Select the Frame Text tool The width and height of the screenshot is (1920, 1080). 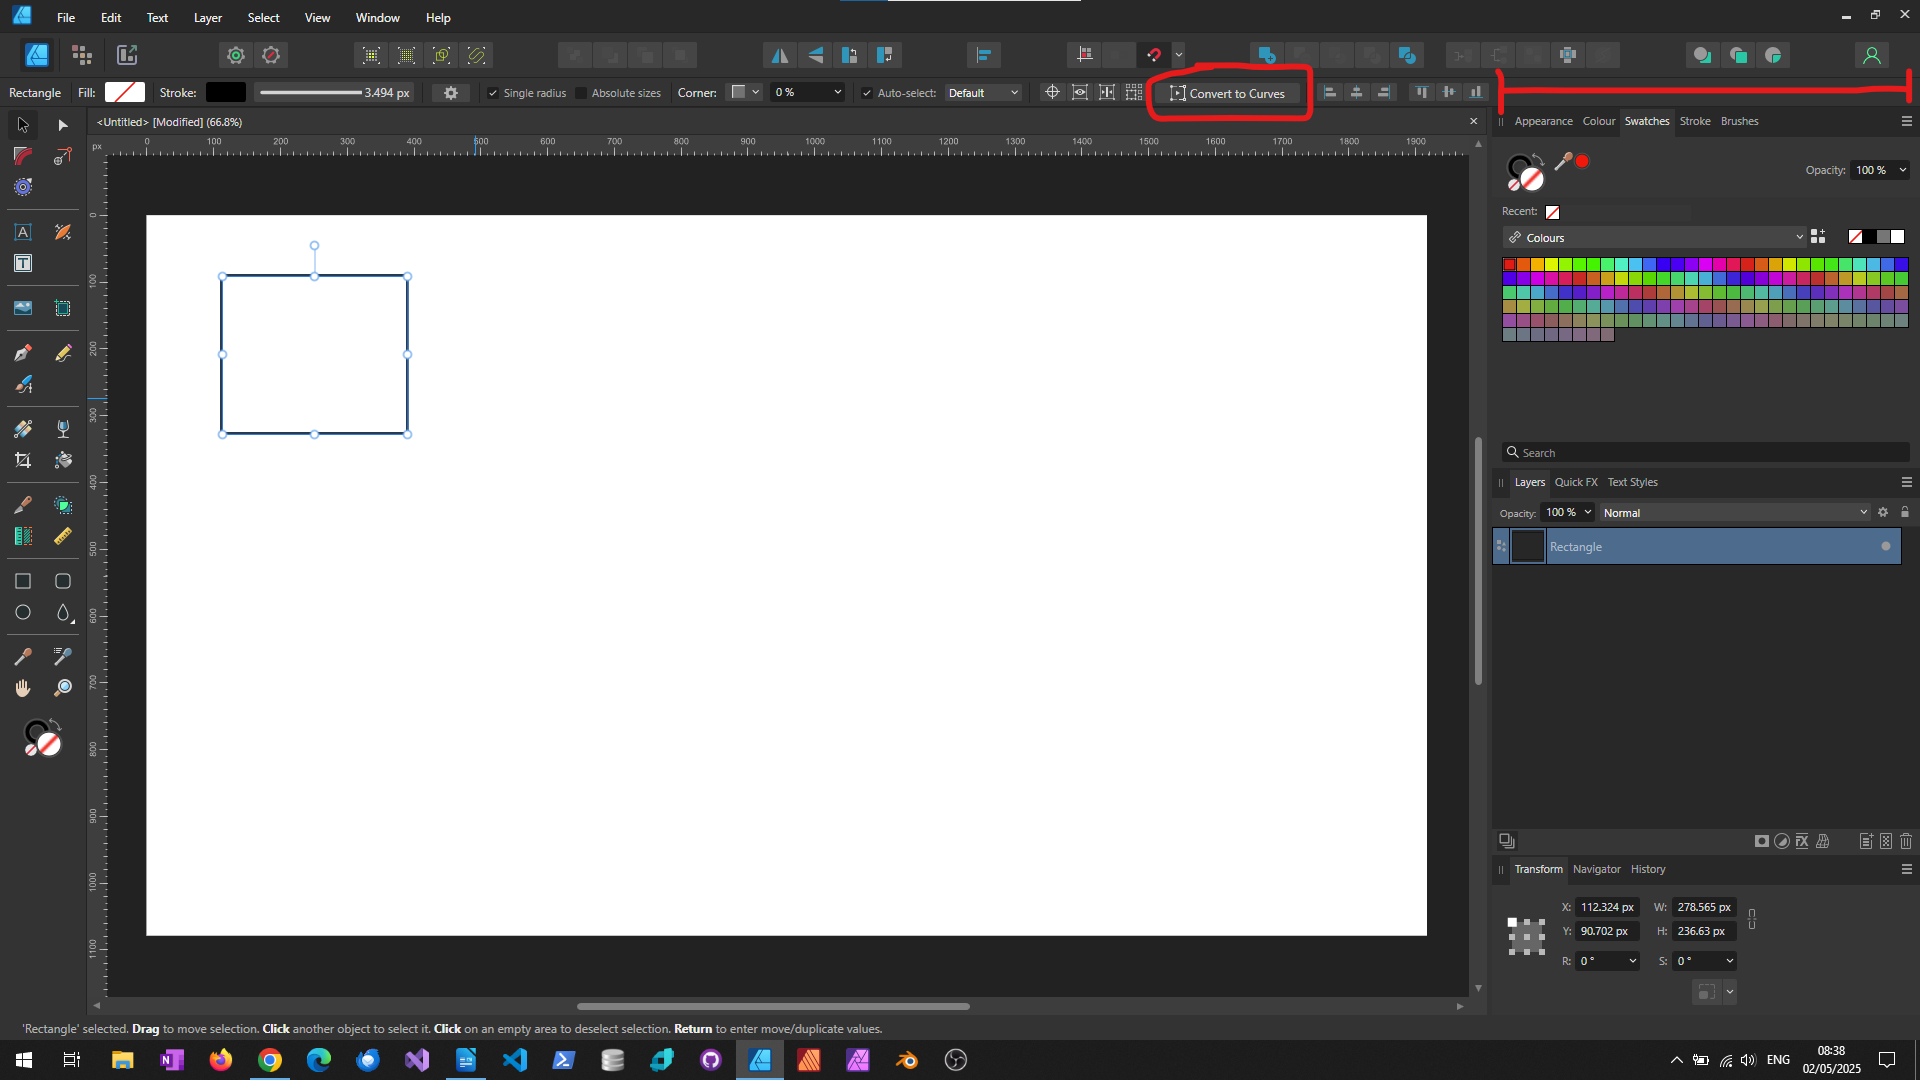[23, 263]
